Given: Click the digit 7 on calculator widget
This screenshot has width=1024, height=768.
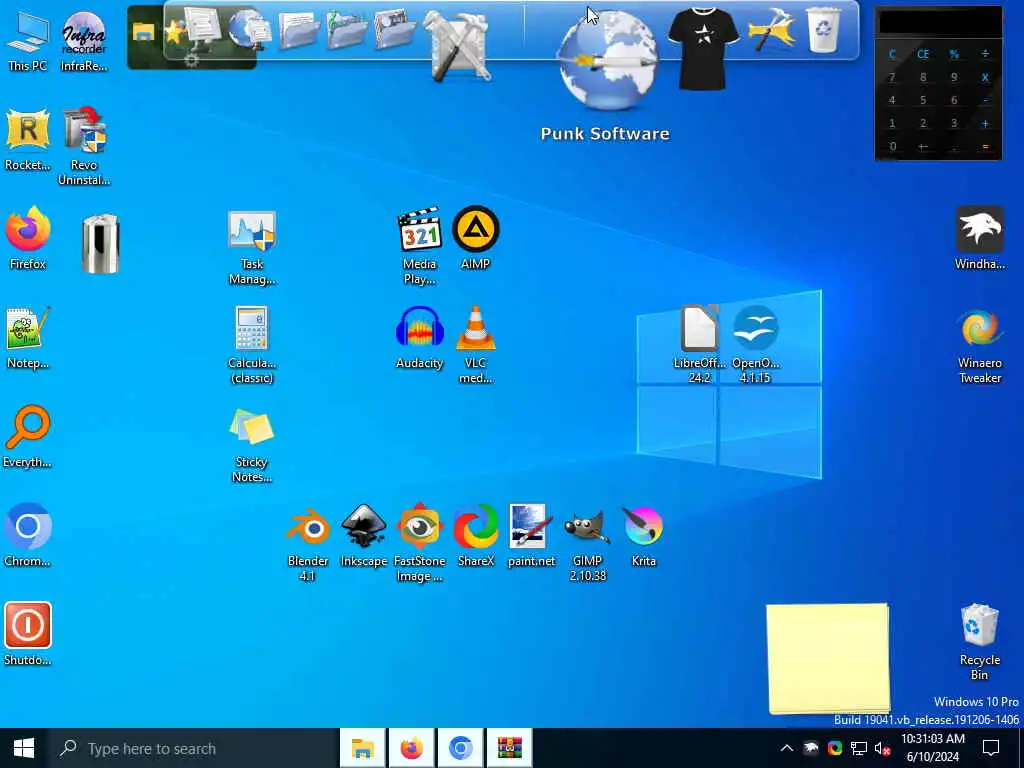Looking at the screenshot, I should (x=892, y=78).
